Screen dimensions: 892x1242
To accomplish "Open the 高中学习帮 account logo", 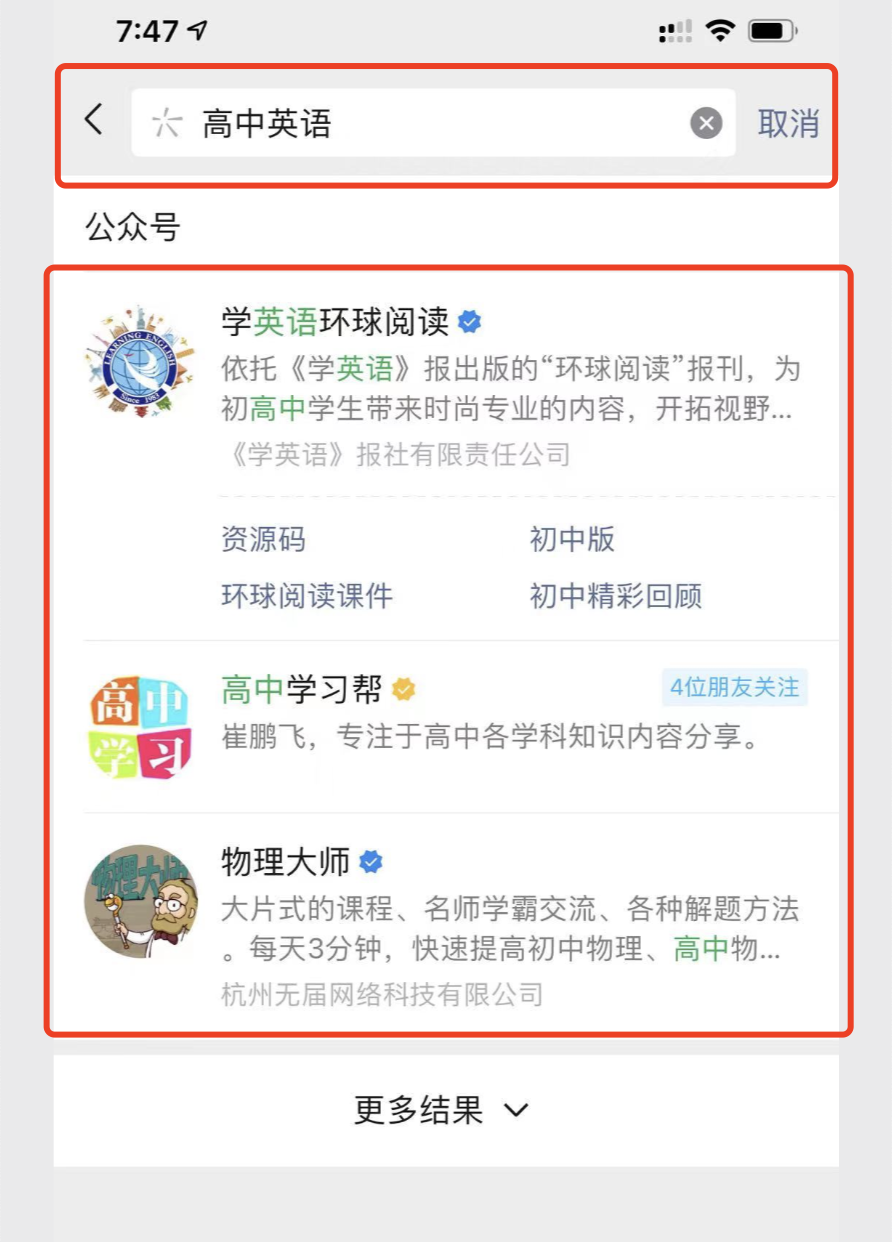I will tap(139, 727).
